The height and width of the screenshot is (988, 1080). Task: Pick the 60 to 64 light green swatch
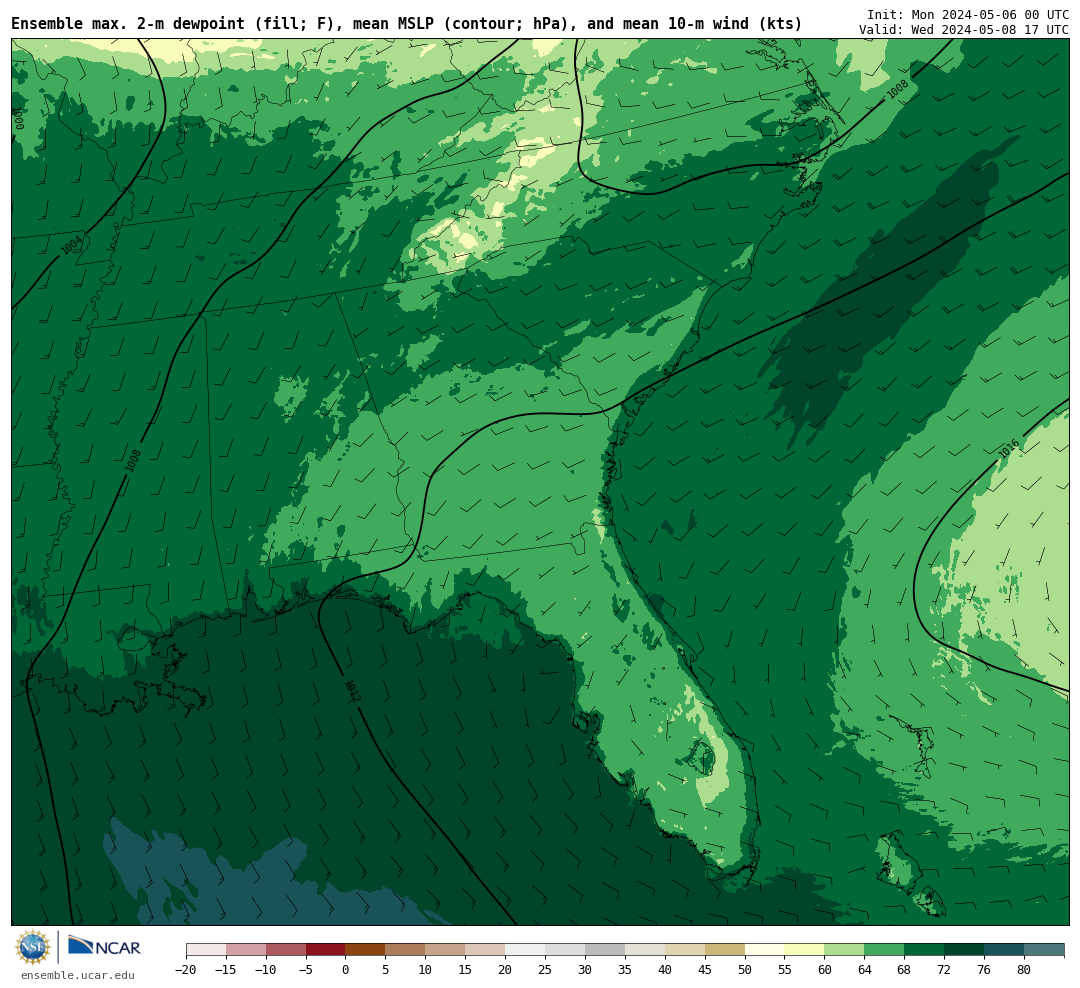click(844, 950)
